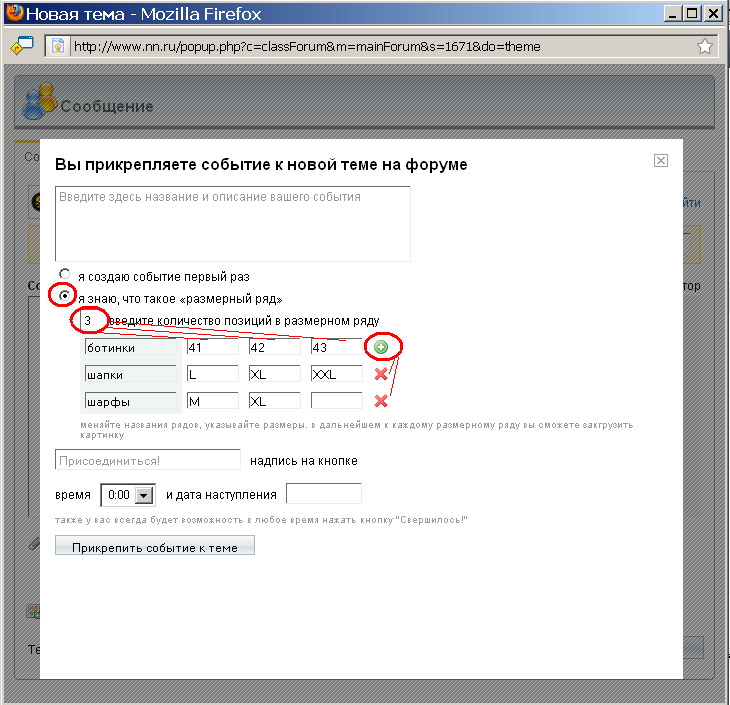This screenshot has height=705, width=730.
Task: Click the шапки size field with L
Action: point(213,374)
